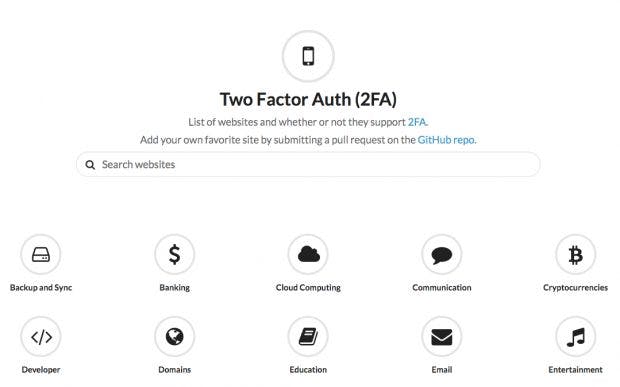Open the Email envelope icon
This screenshot has width=620, height=387.
[442, 337]
